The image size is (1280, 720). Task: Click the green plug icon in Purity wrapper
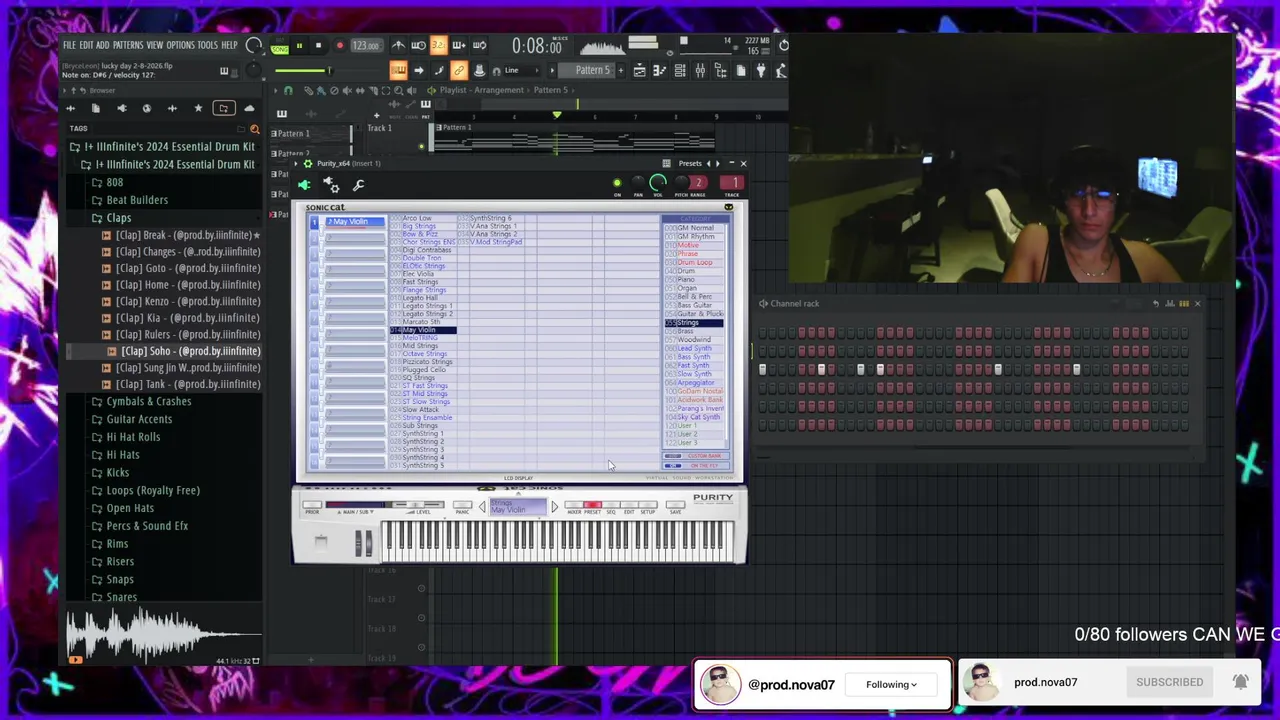tap(304, 185)
